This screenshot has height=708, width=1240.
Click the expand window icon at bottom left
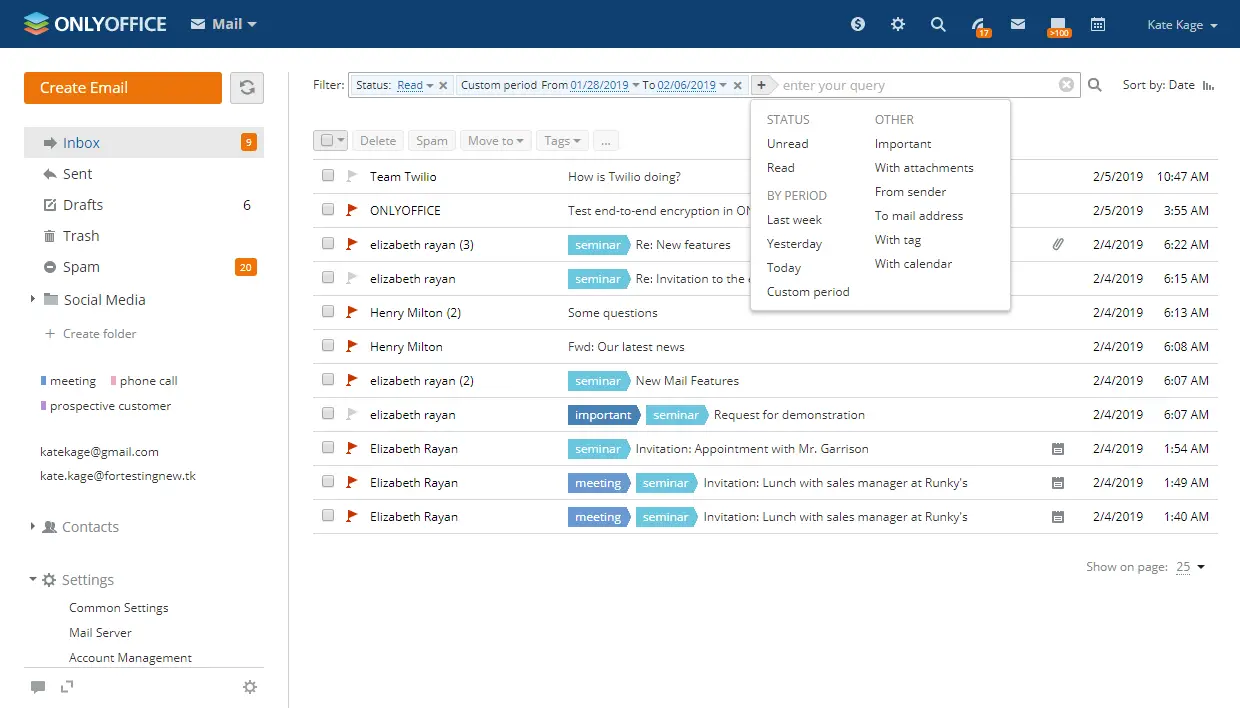67,687
